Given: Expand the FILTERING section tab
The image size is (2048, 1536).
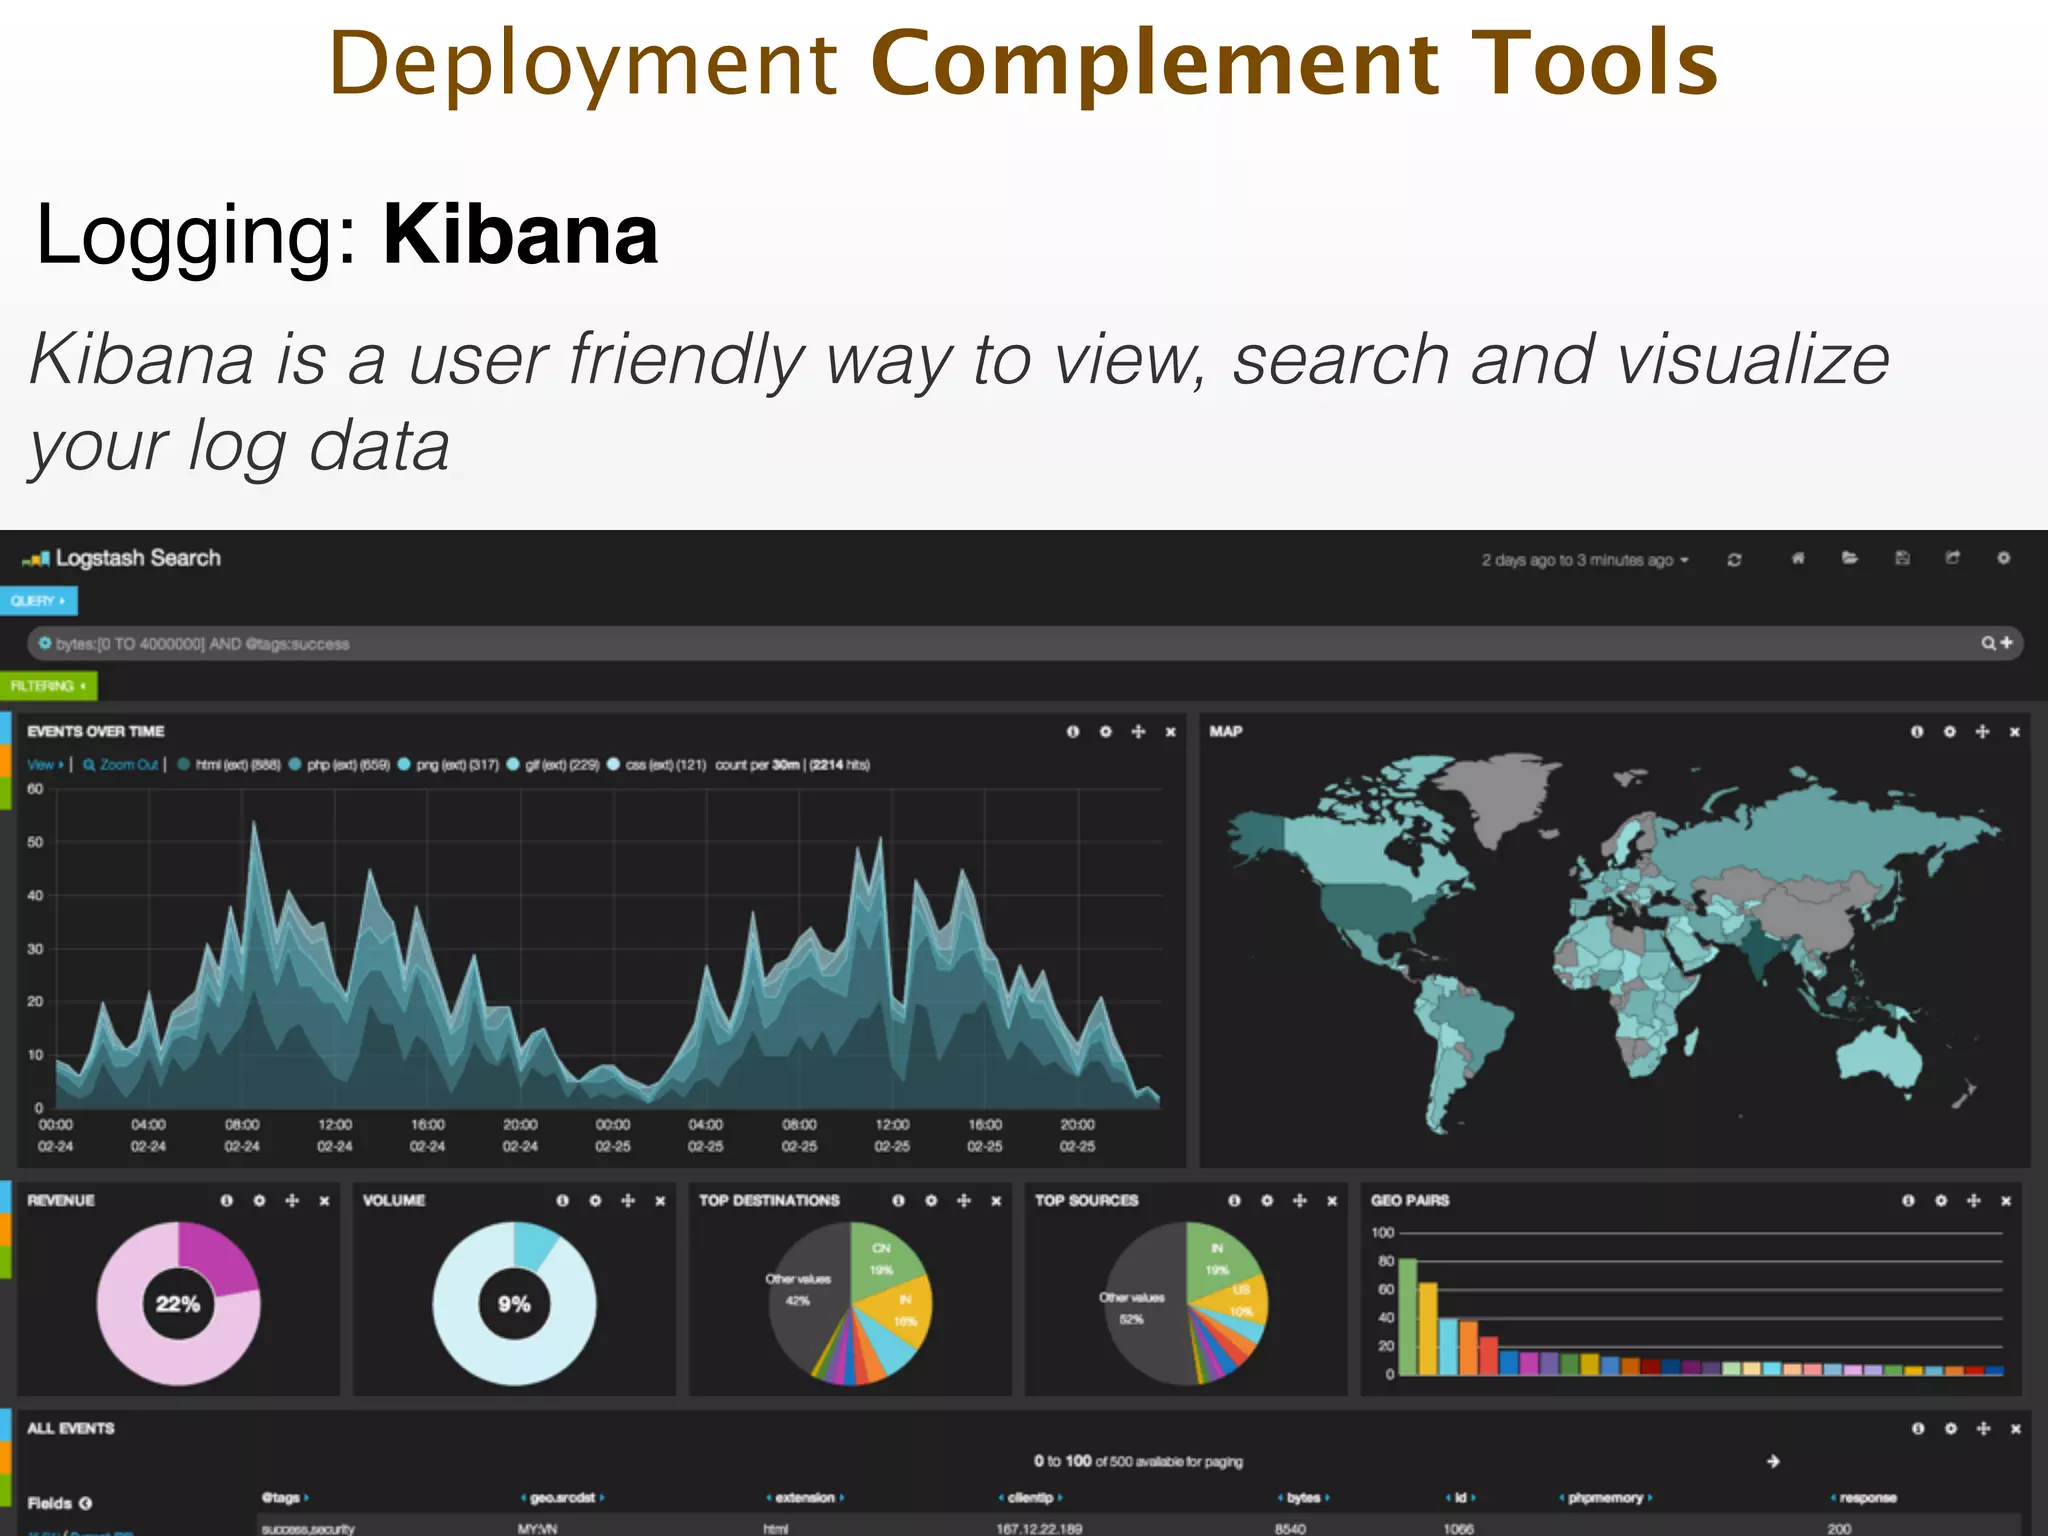Looking at the screenshot, I should point(48,686).
